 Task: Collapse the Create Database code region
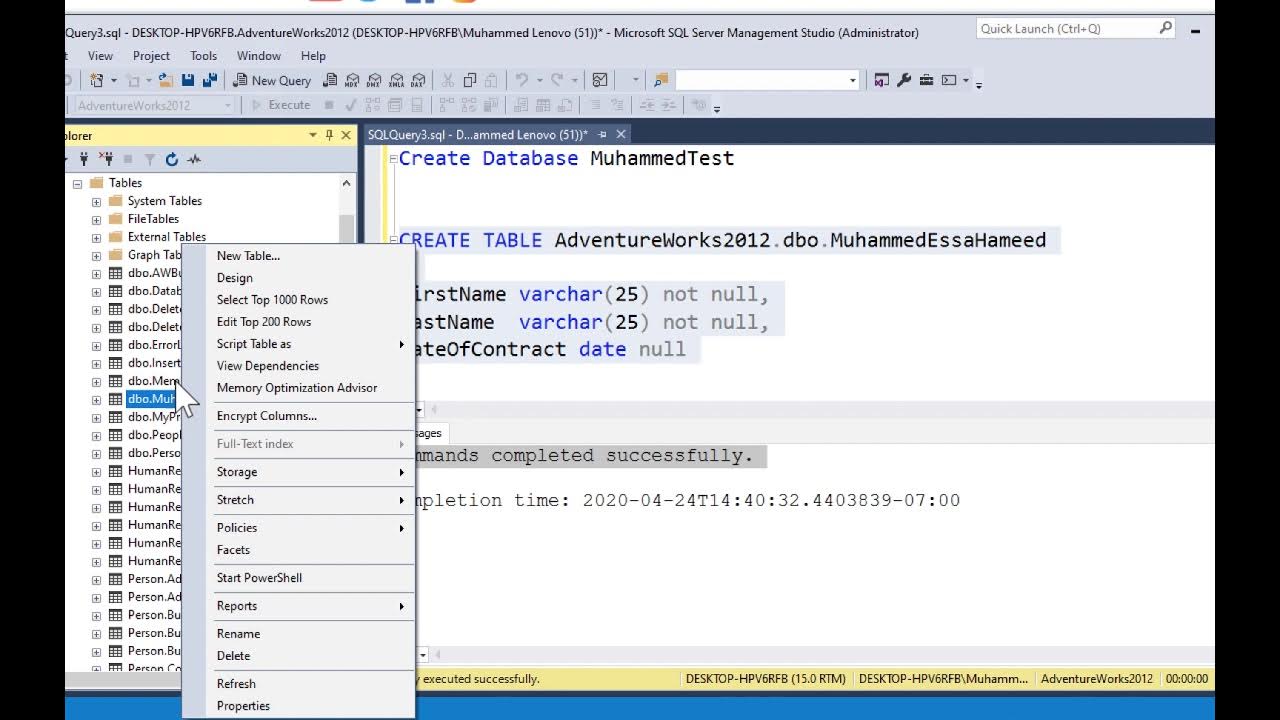(x=393, y=158)
